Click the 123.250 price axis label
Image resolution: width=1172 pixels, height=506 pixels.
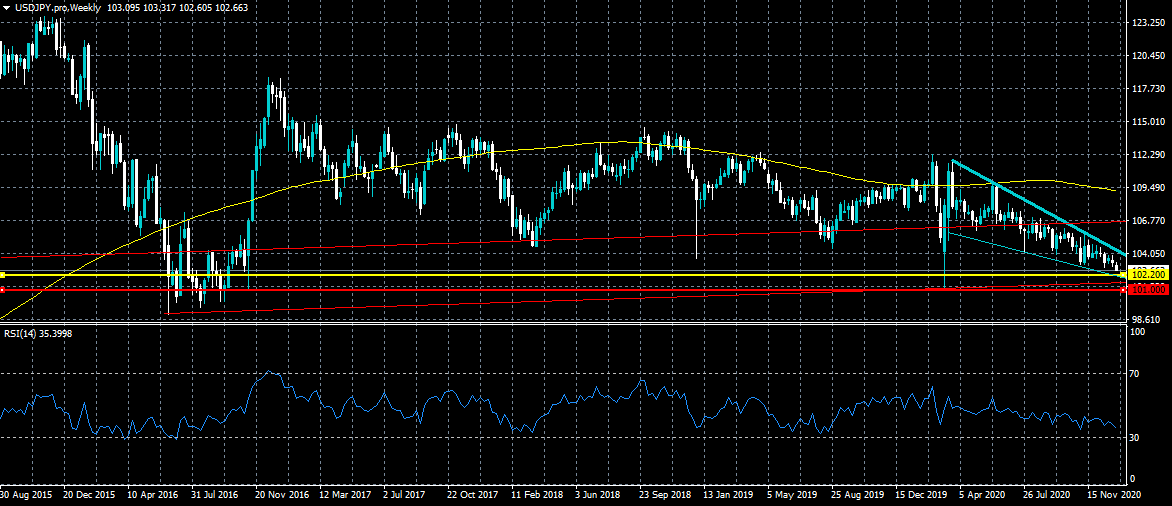(x=1144, y=22)
